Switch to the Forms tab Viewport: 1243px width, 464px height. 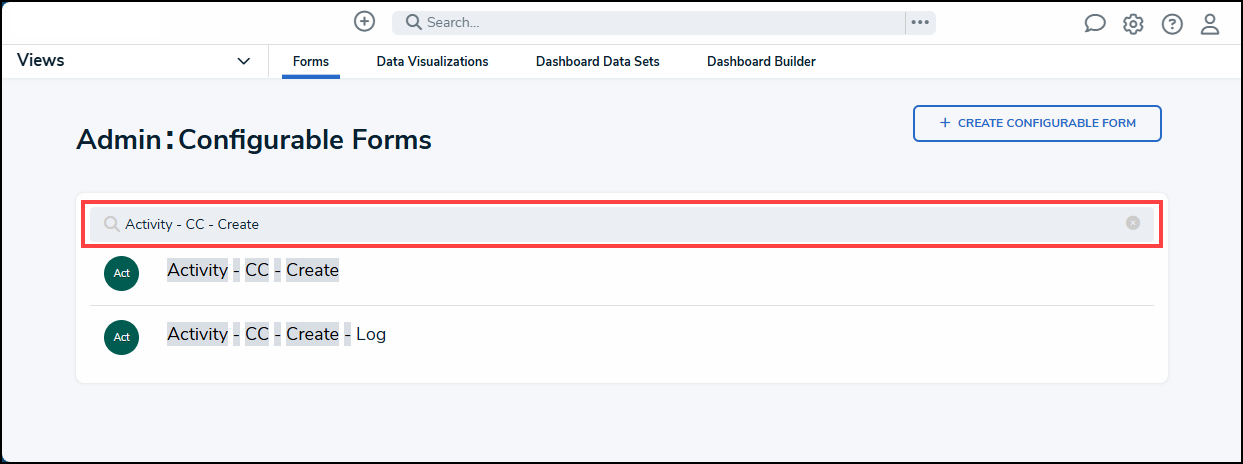pyautogui.click(x=311, y=62)
